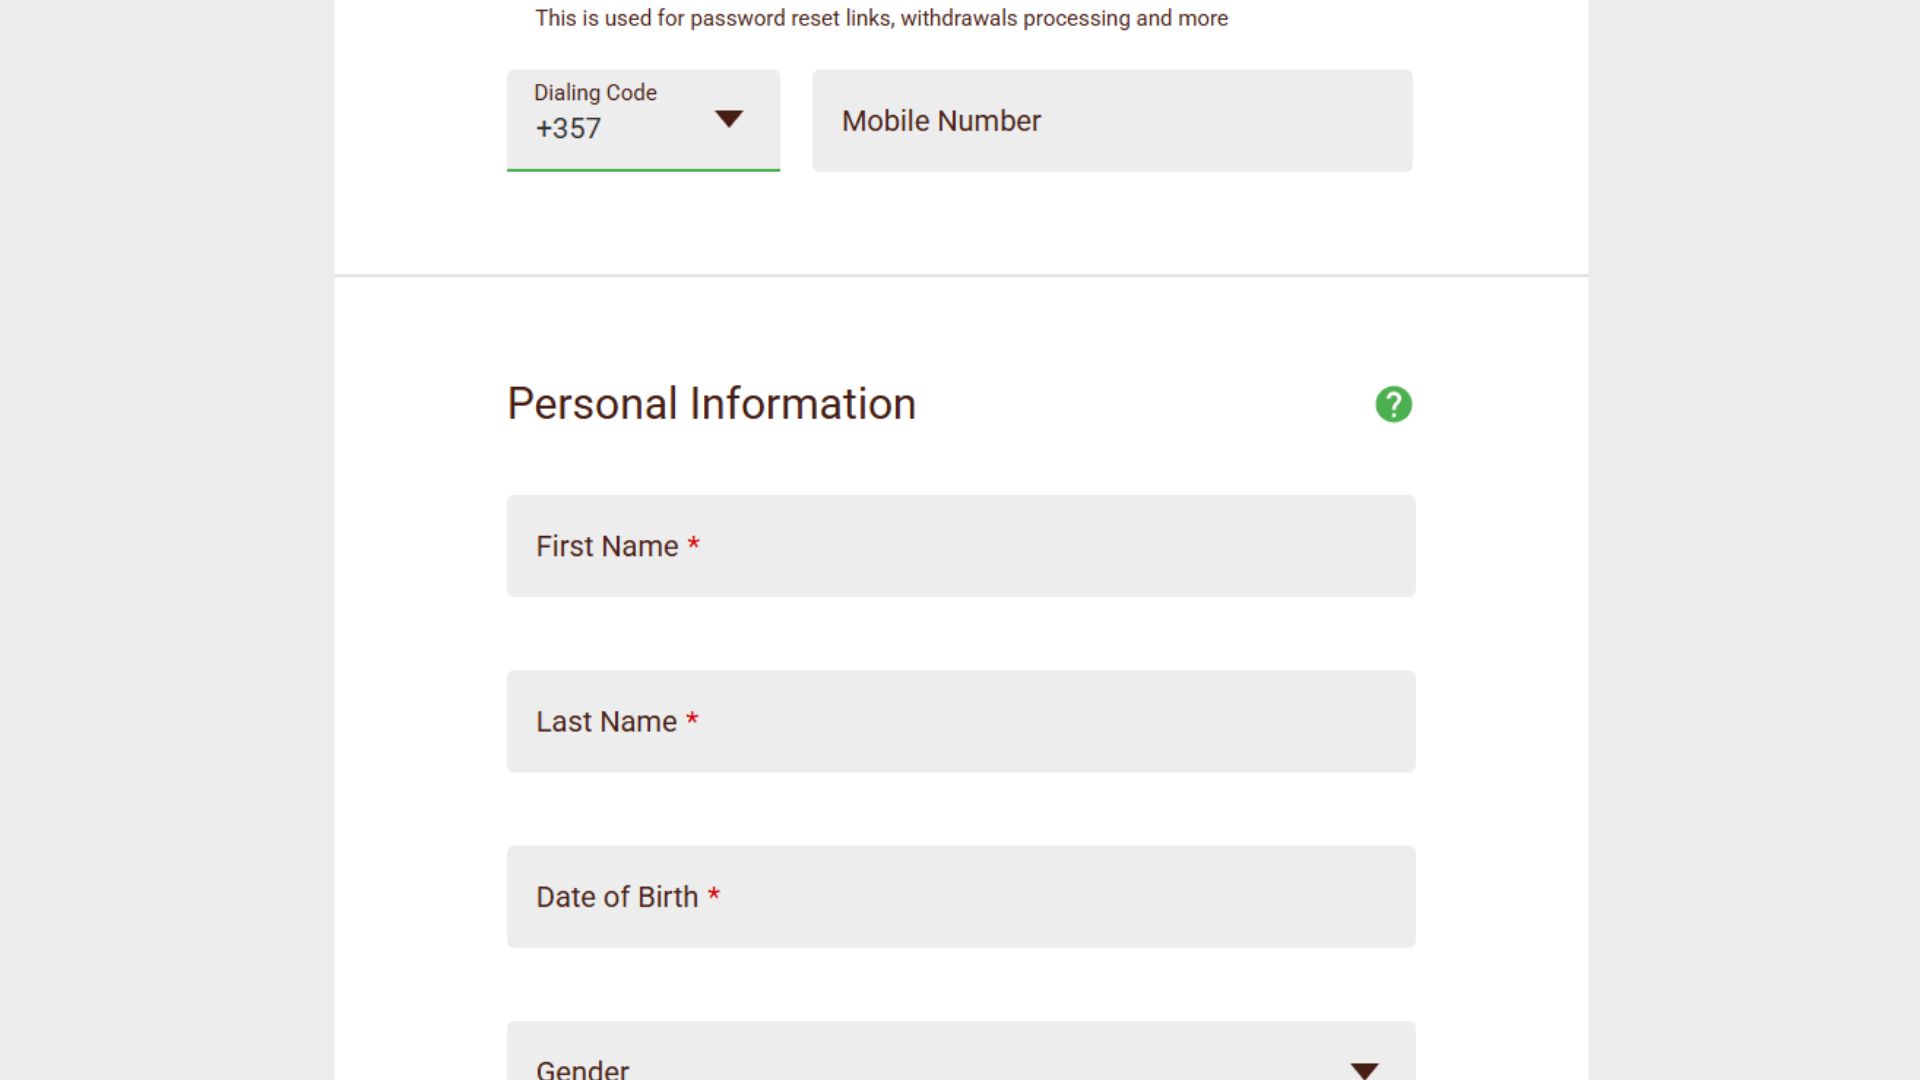Click the green question mark help icon
The image size is (1920, 1080).
[1393, 404]
